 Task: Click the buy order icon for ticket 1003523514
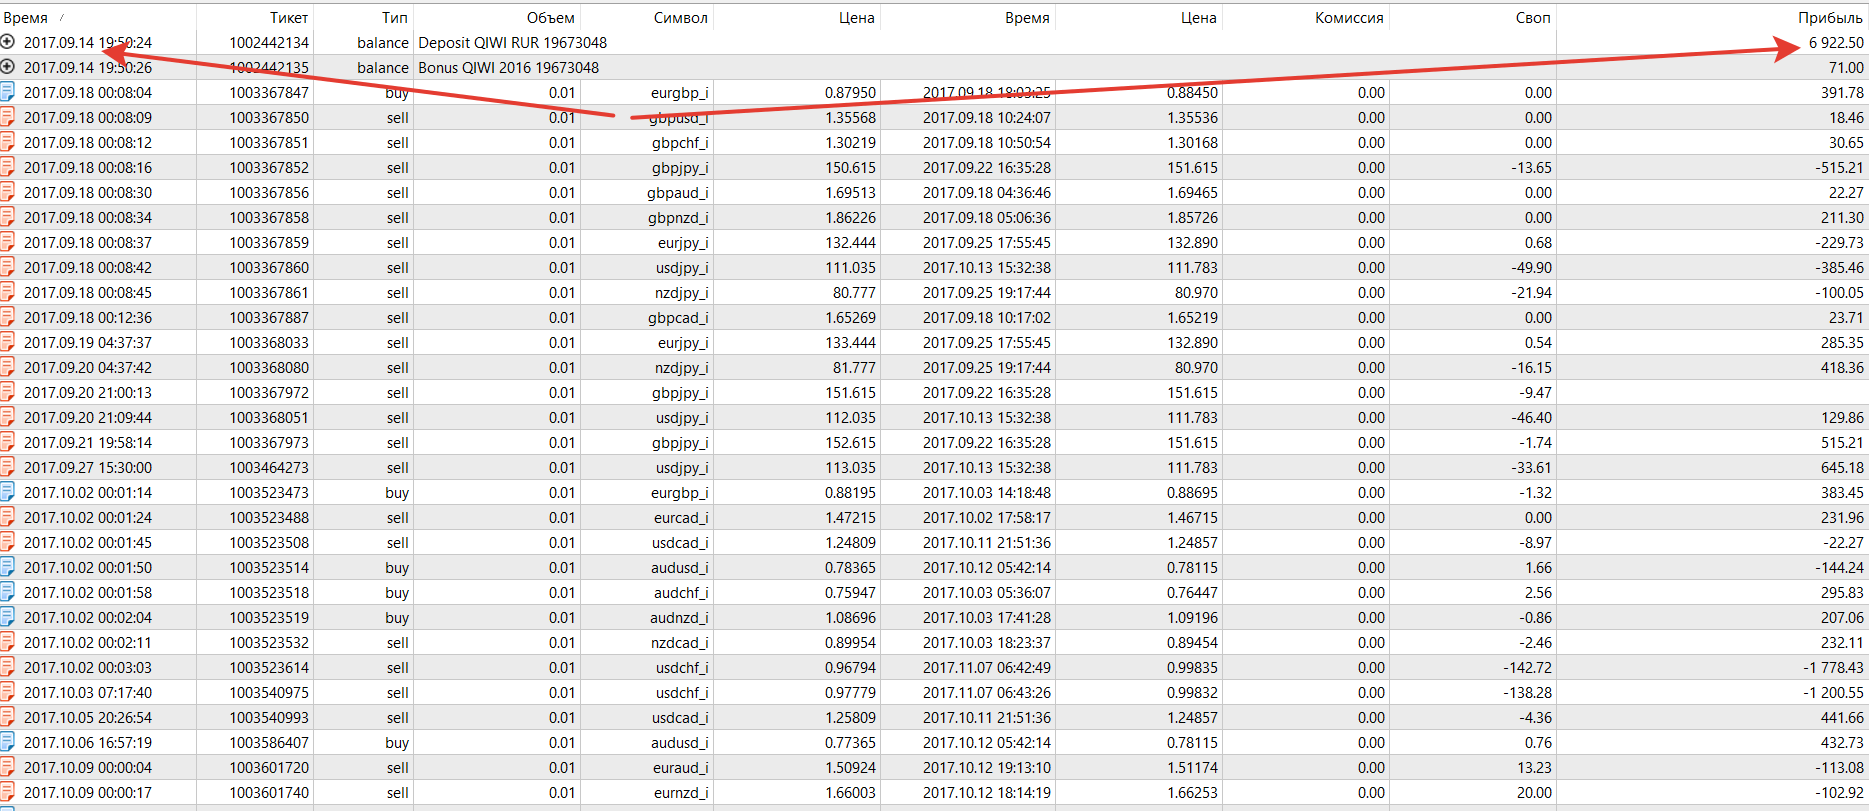[x=7, y=567]
